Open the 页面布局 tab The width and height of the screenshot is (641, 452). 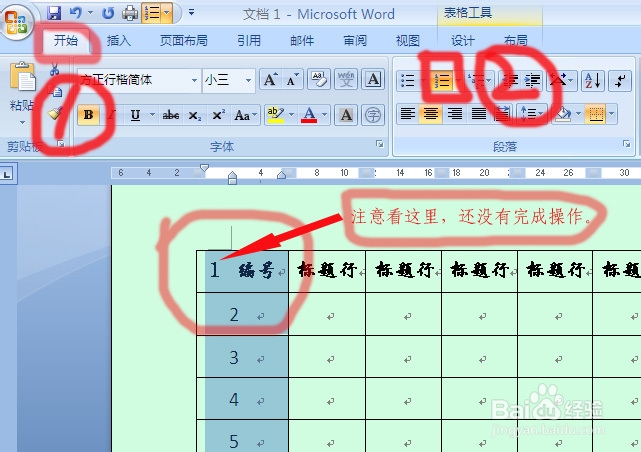coord(184,40)
